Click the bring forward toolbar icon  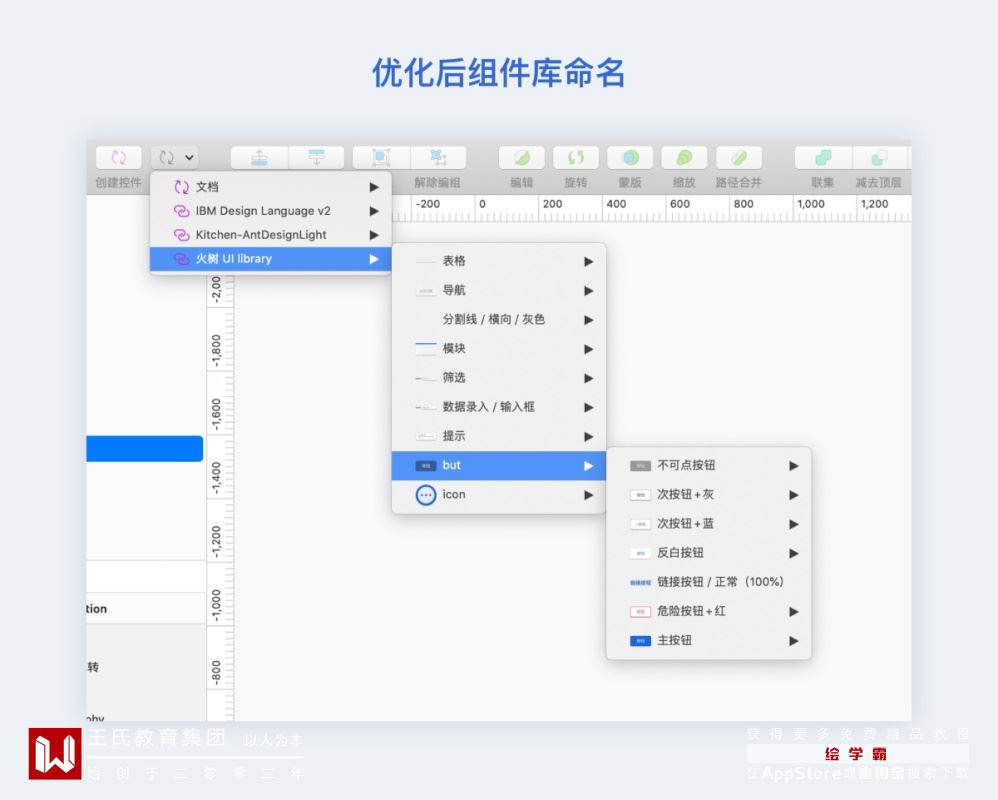(x=259, y=157)
